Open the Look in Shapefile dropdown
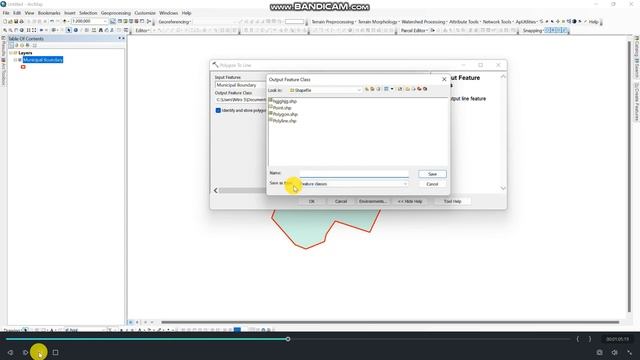Image resolution: width=640 pixels, height=360 pixels. tap(359, 90)
